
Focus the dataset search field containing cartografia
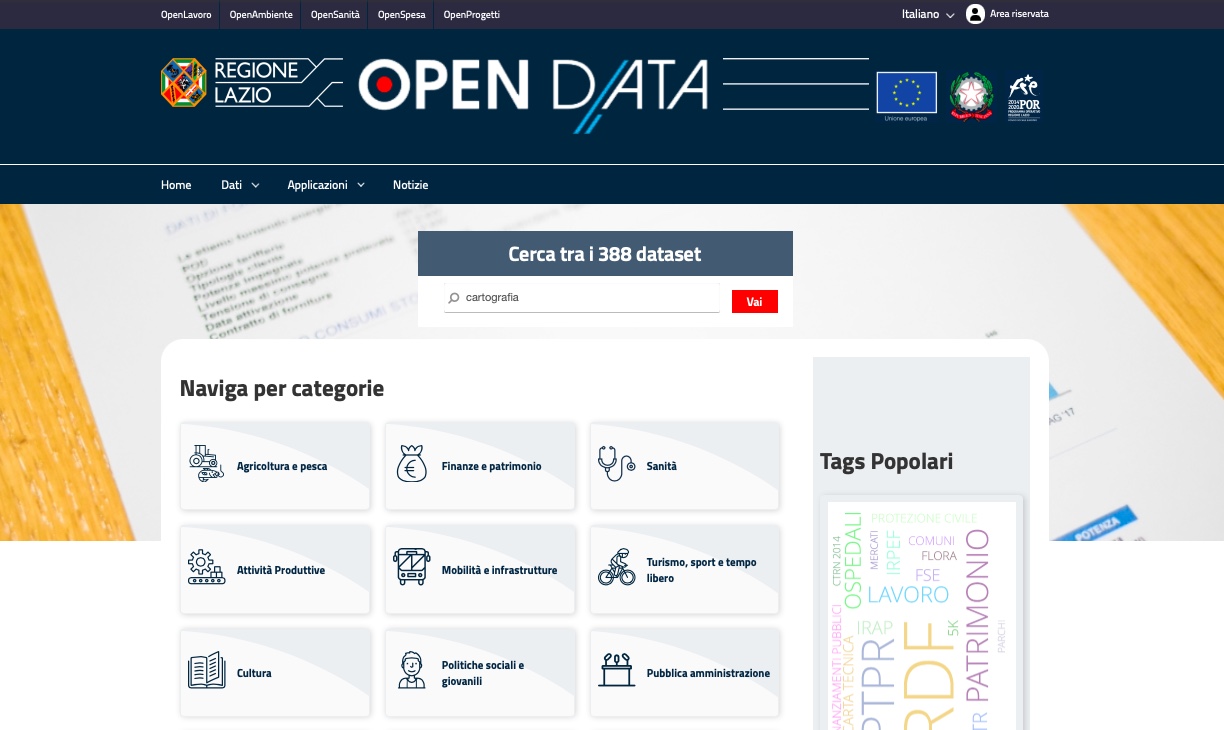pyautogui.click(x=582, y=298)
